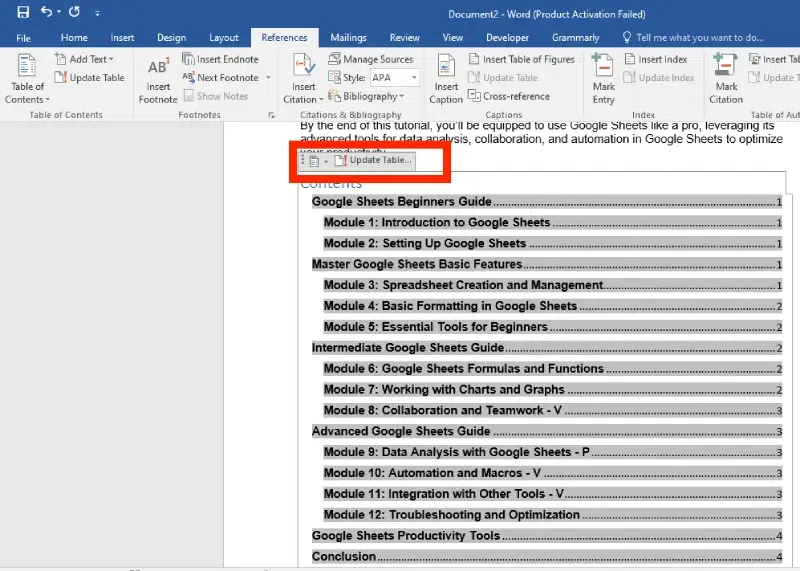This screenshot has width=800, height=571.
Task: Click the Mark Citation icon
Action: pyautogui.click(x=726, y=79)
